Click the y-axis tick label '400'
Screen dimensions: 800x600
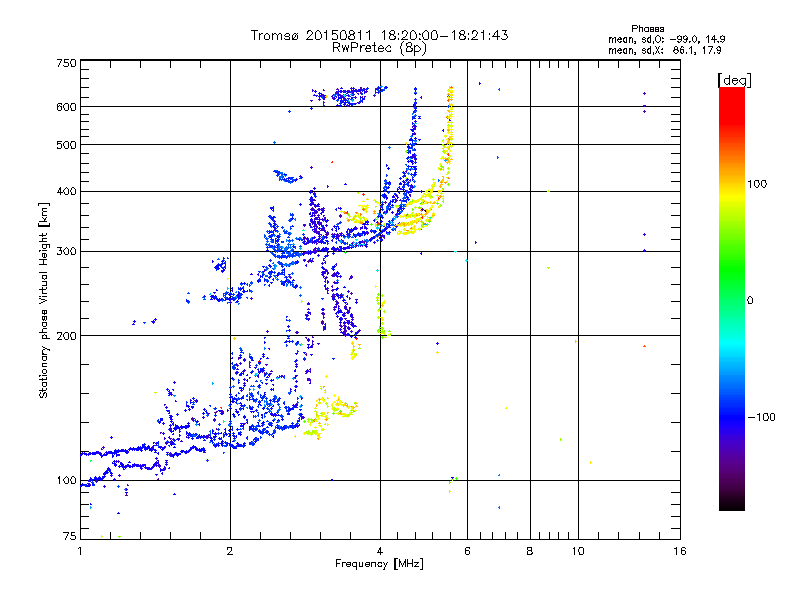(x=66, y=192)
